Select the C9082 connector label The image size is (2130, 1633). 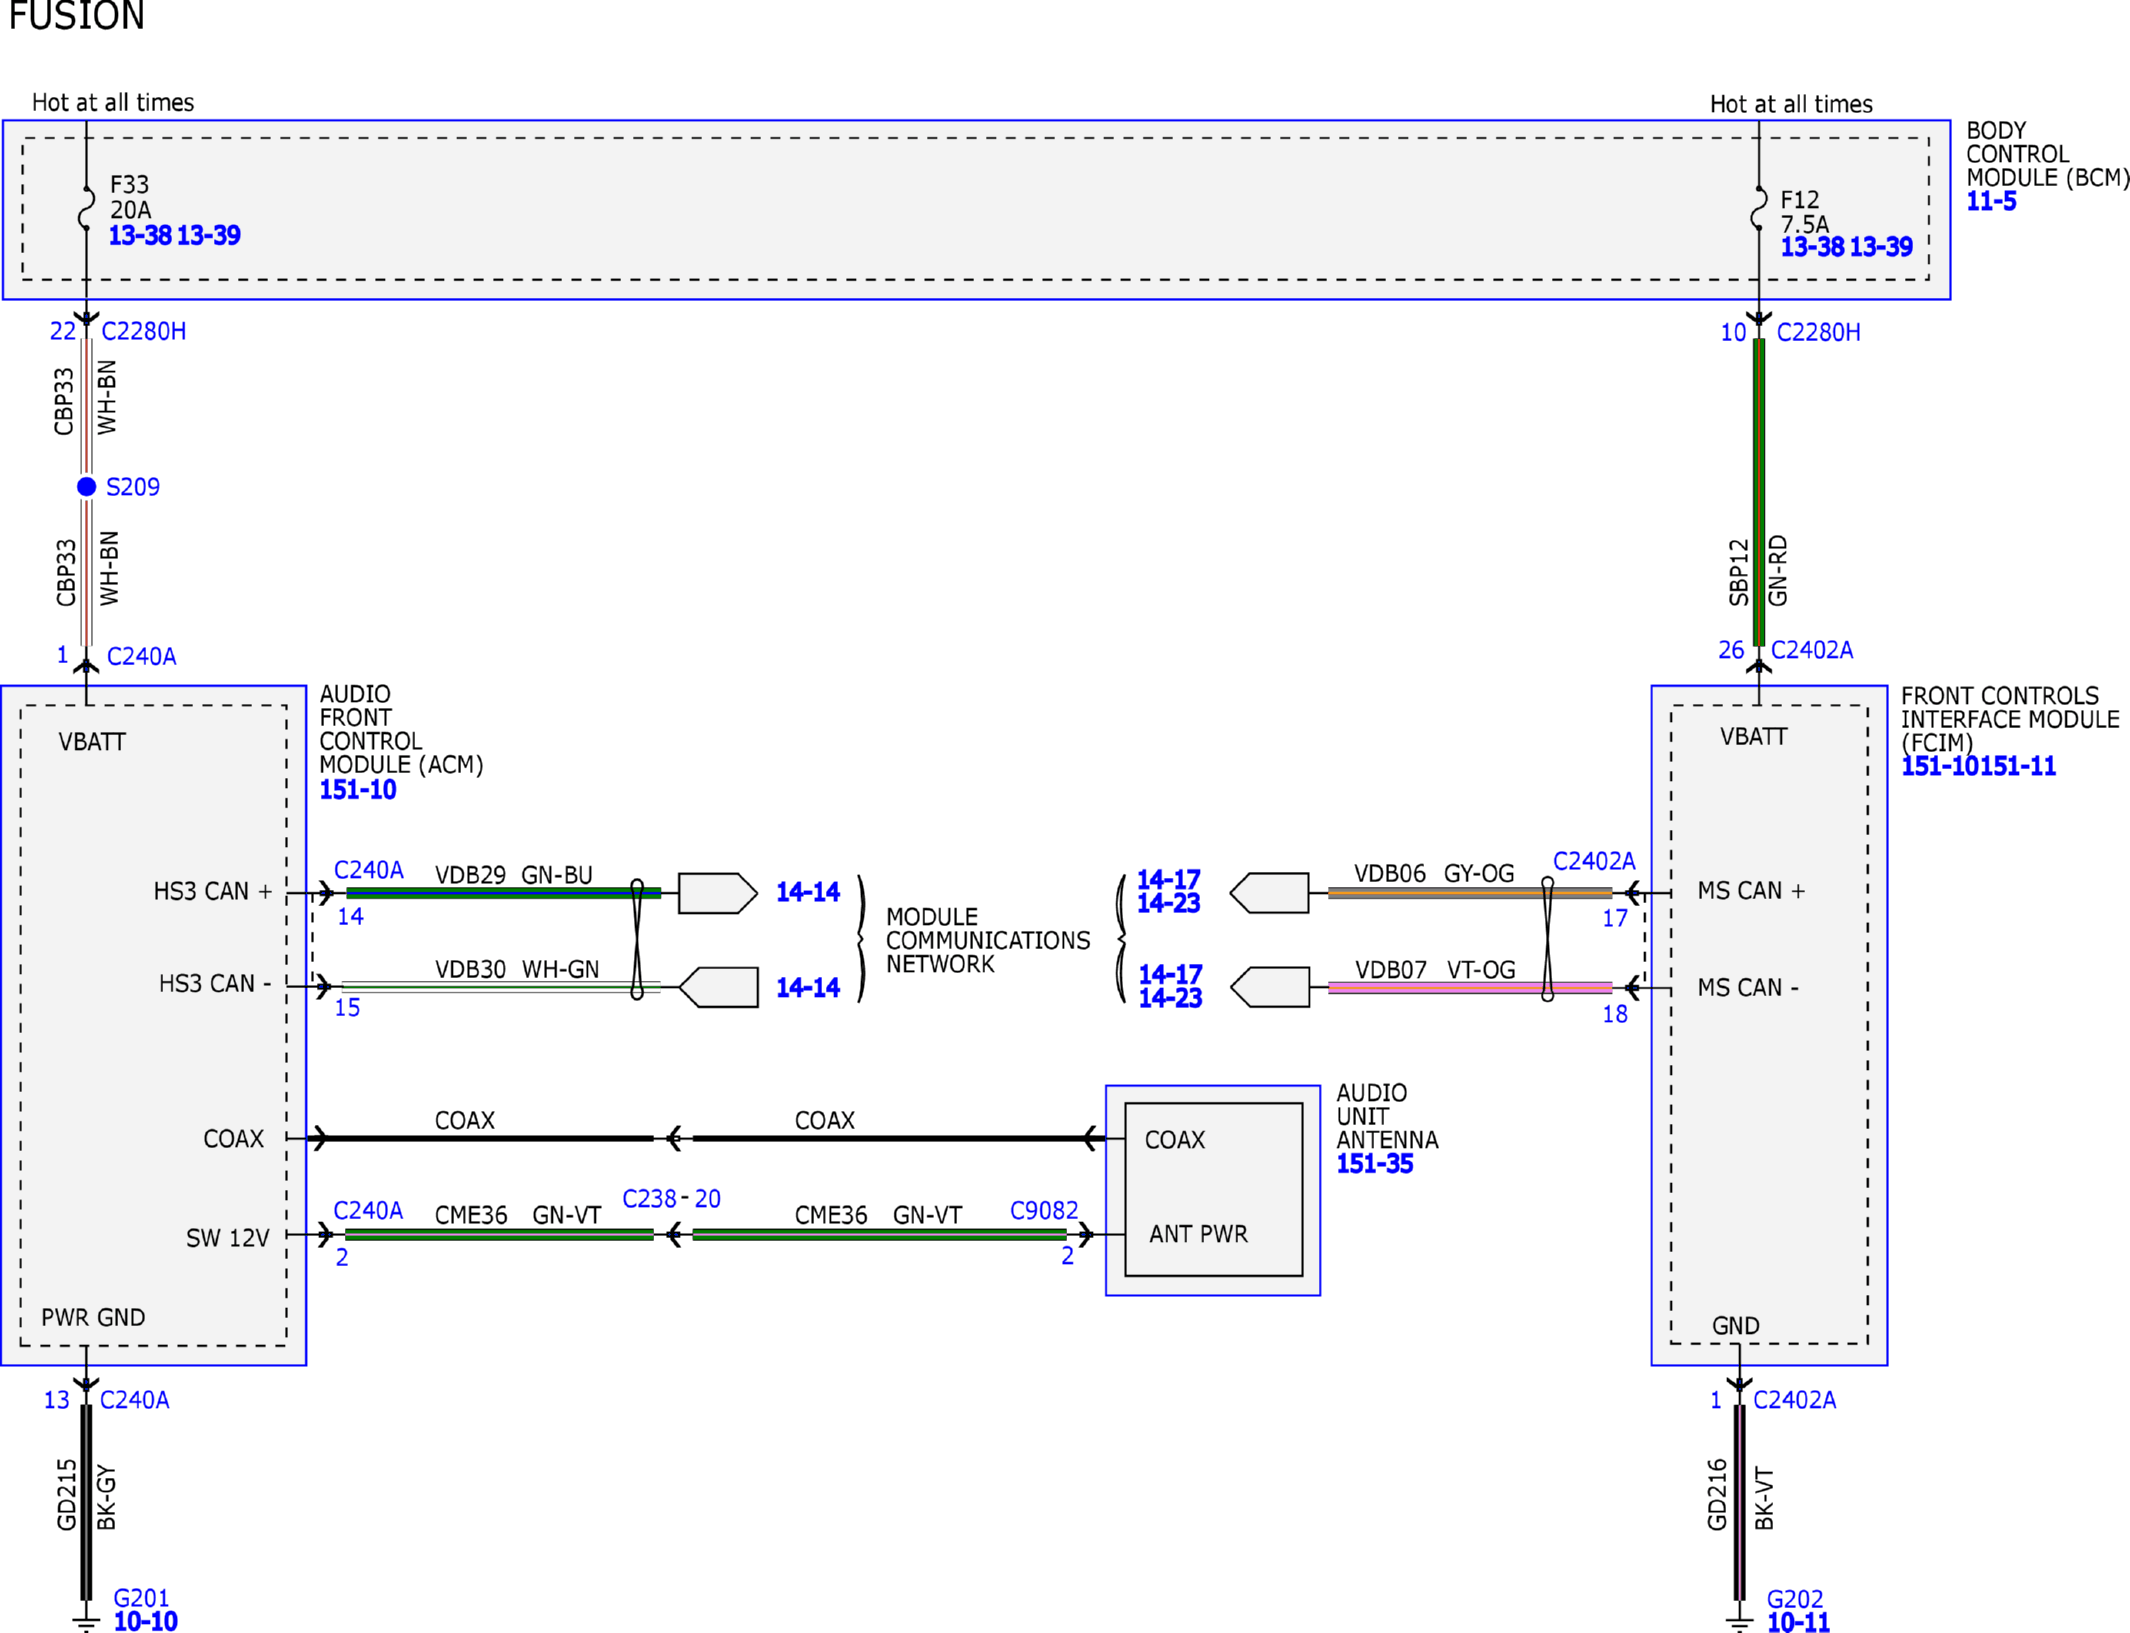click(1044, 1211)
